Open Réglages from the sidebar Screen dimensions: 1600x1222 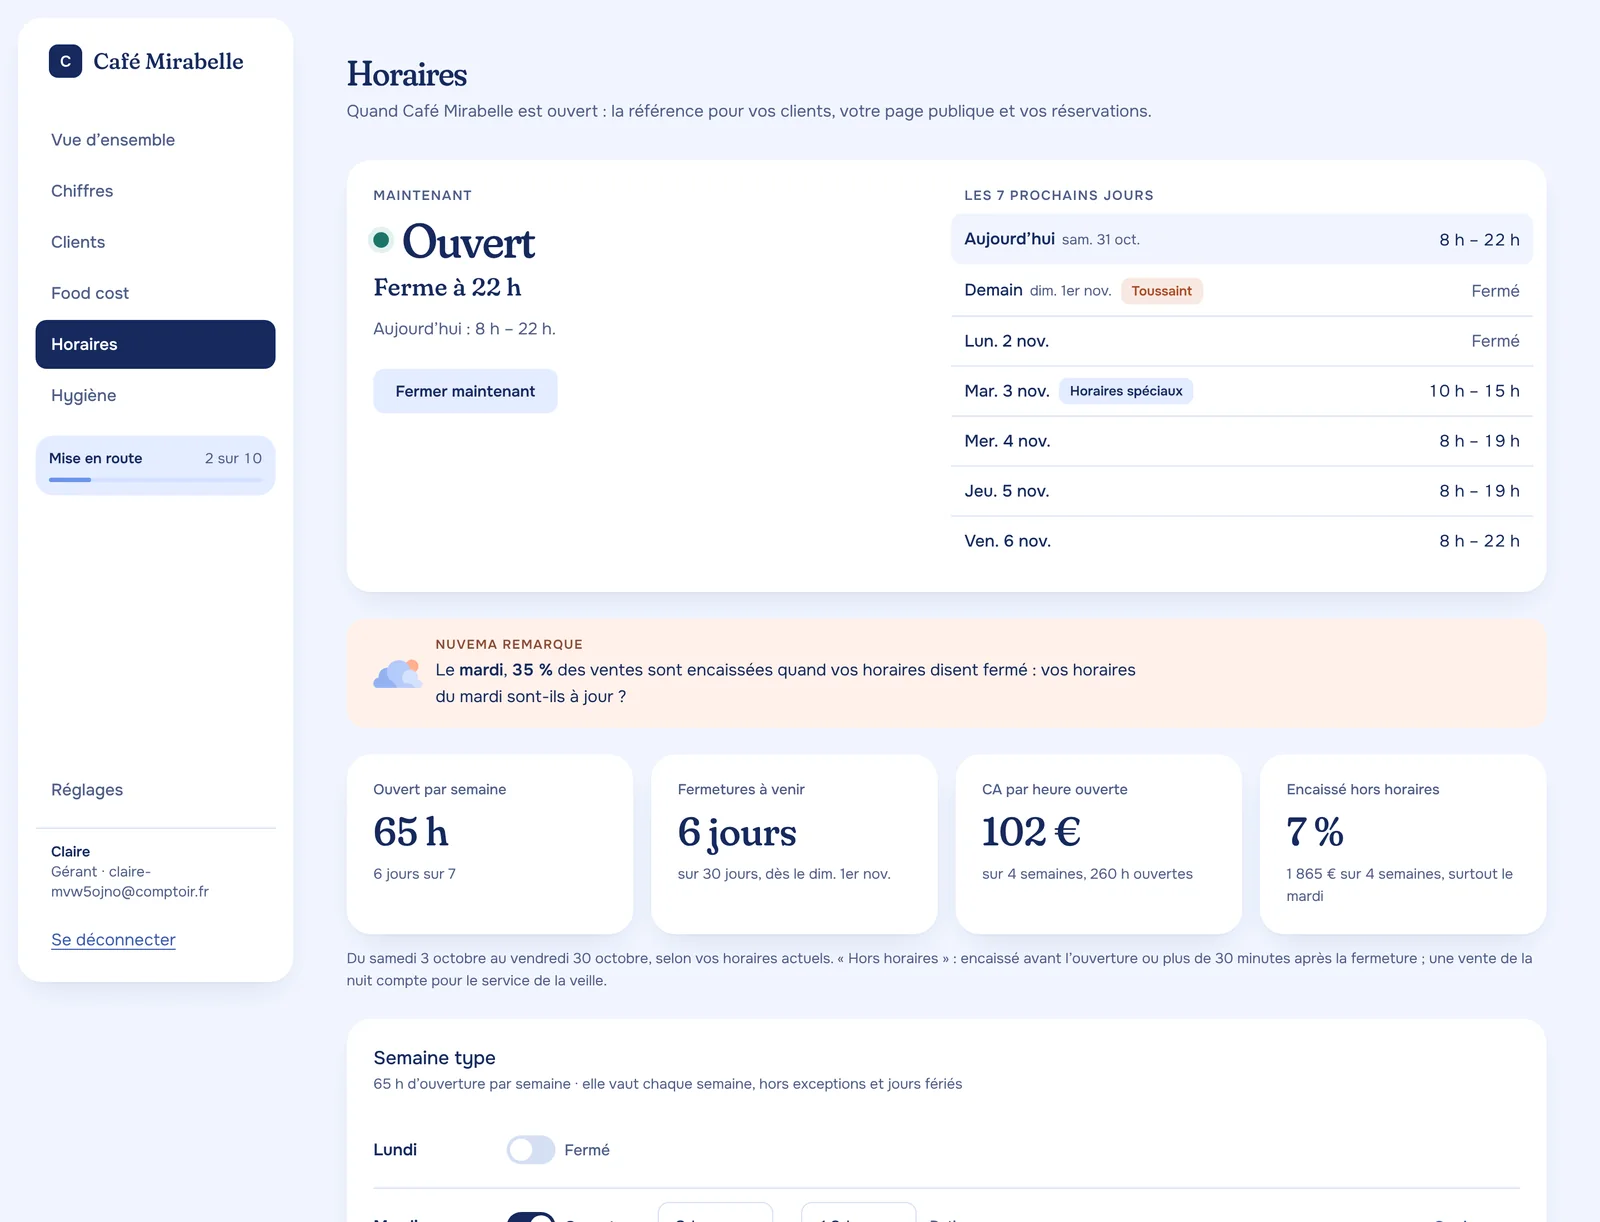coord(155,790)
